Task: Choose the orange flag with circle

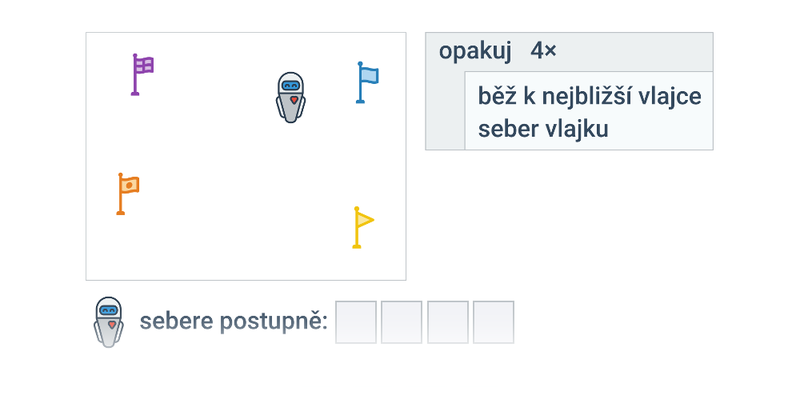Action: click(128, 194)
